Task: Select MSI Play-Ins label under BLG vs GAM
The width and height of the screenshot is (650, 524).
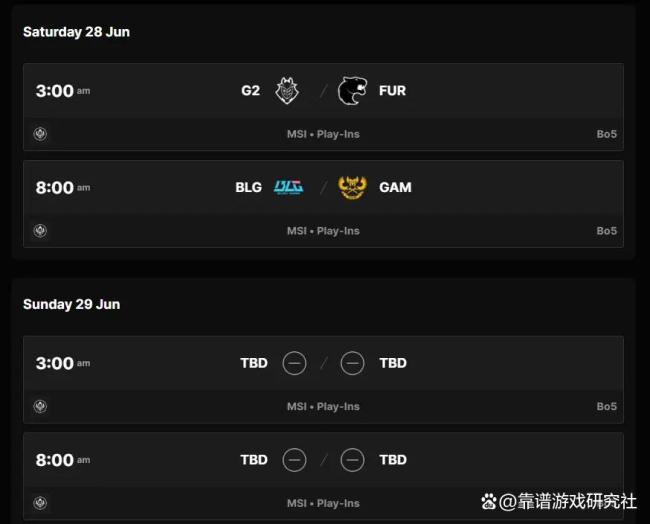Action: tap(323, 231)
